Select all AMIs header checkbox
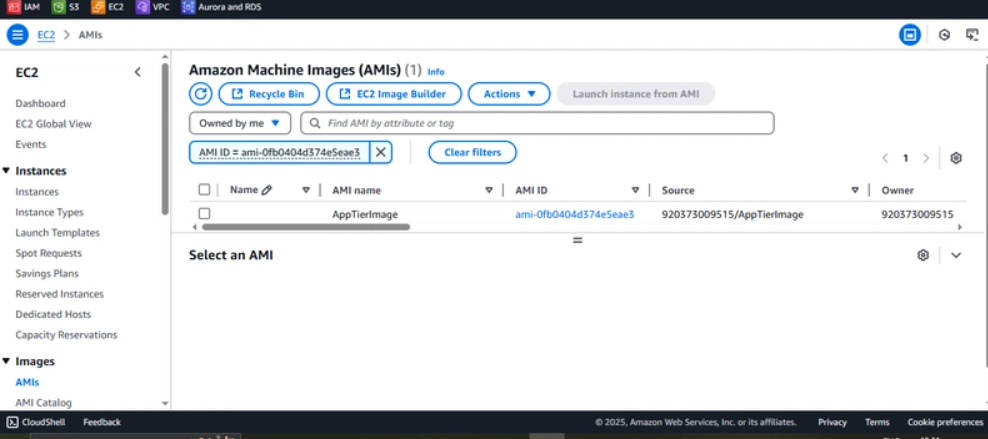This screenshot has height=439, width=988. tap(204, 190)
